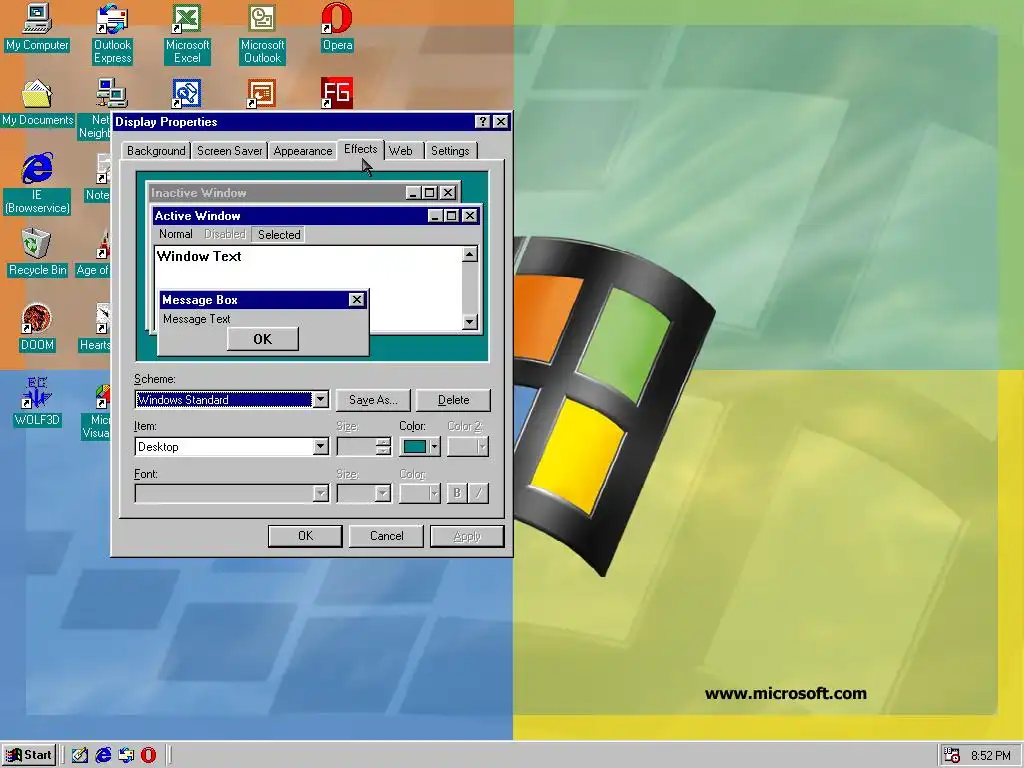The image size is (1024, 768).
Task: Click the Message Box title bar preview
Action: tap(263, 300)
